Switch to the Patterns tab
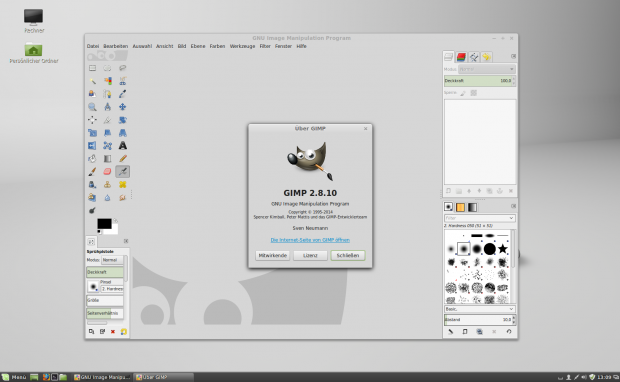This screenshot has width=620, height=382. (460, 207)
